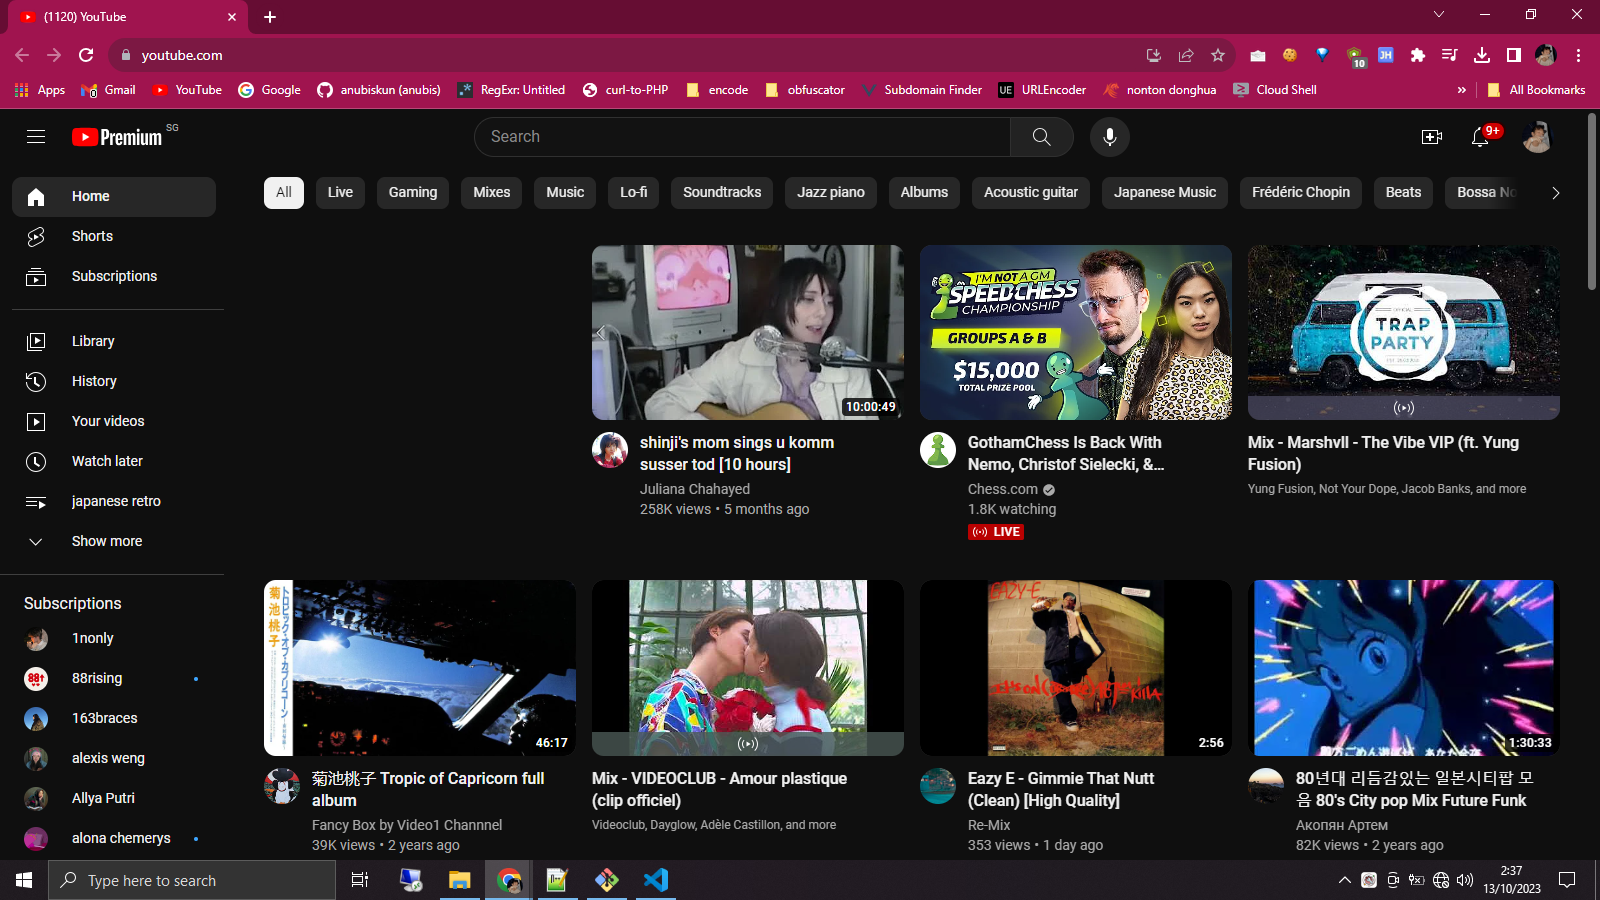Open Watch later playlist
This screenshot has height=900, width=1600.
point(114,462)
